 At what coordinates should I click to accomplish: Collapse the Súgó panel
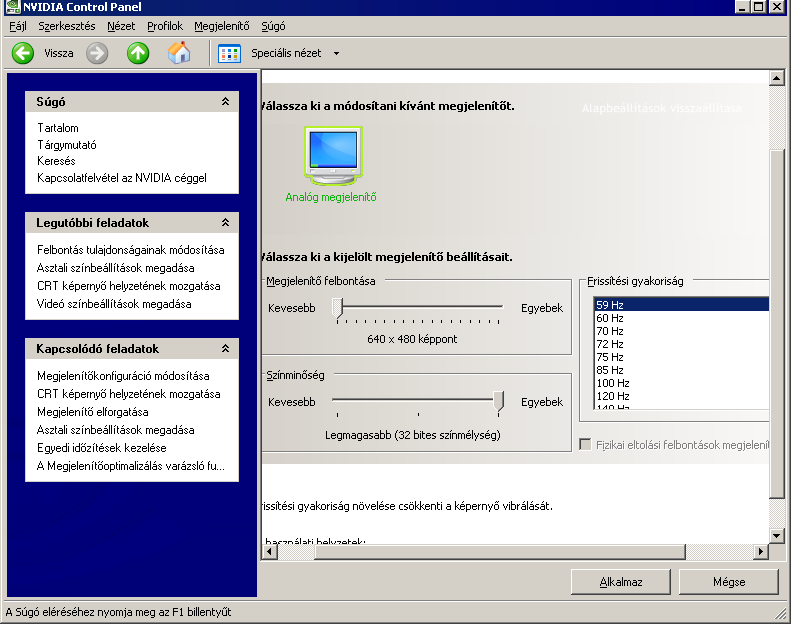225,101
